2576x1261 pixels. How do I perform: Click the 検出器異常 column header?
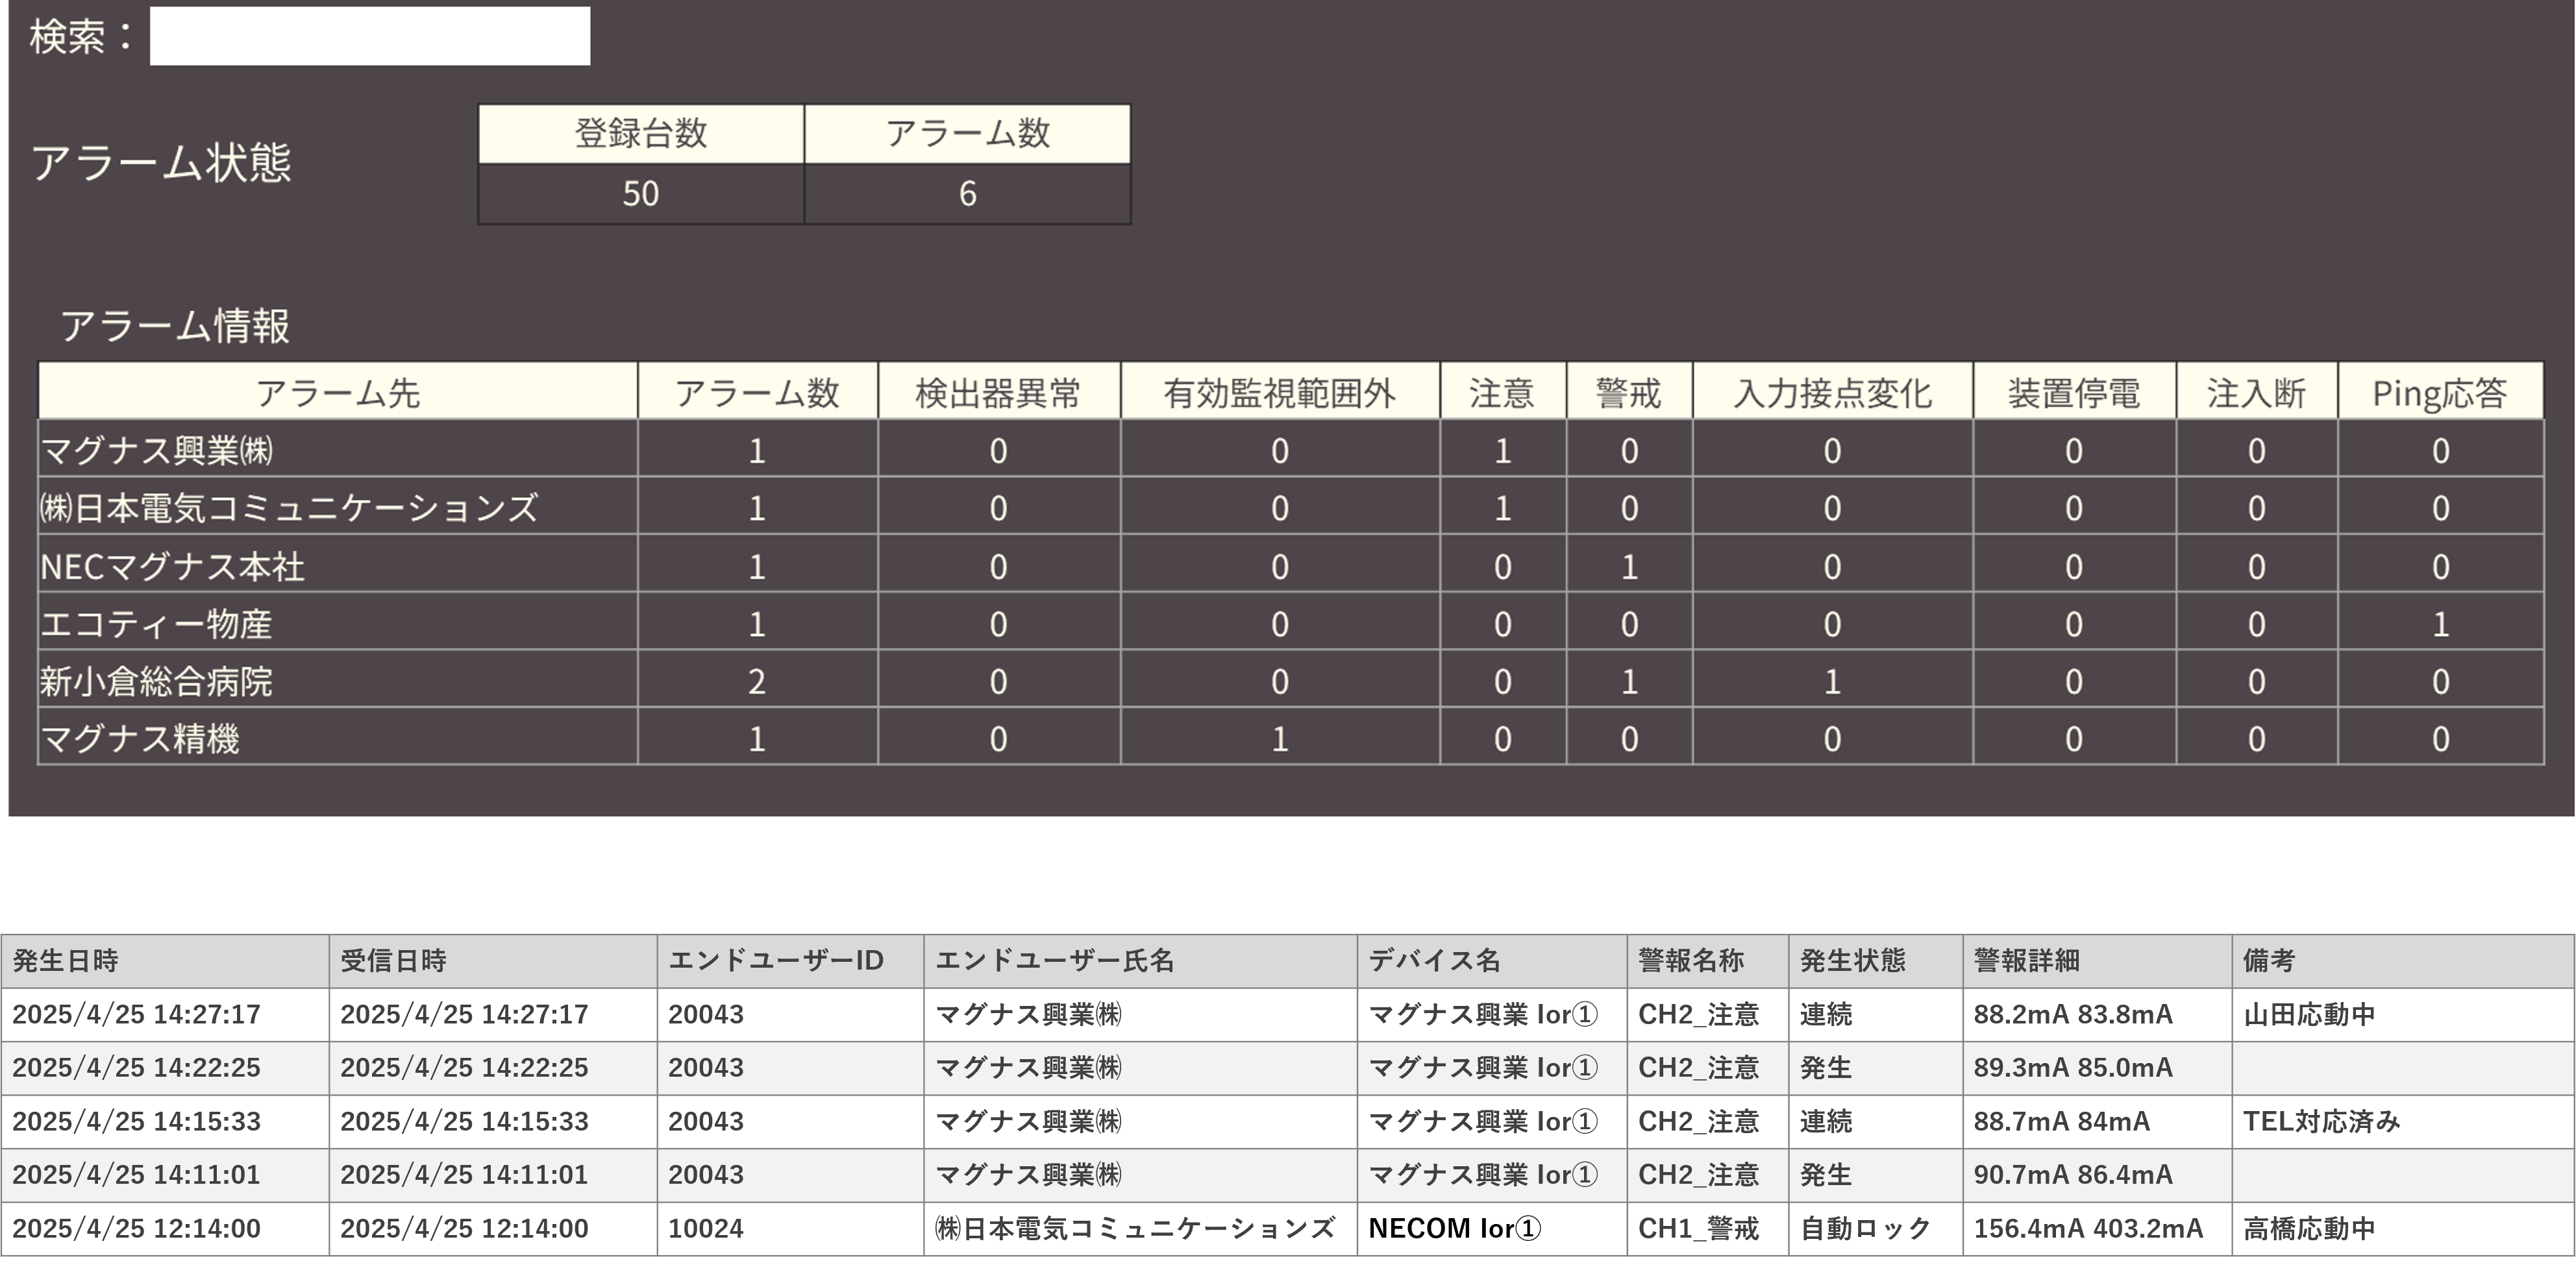[x=998, y=392]
